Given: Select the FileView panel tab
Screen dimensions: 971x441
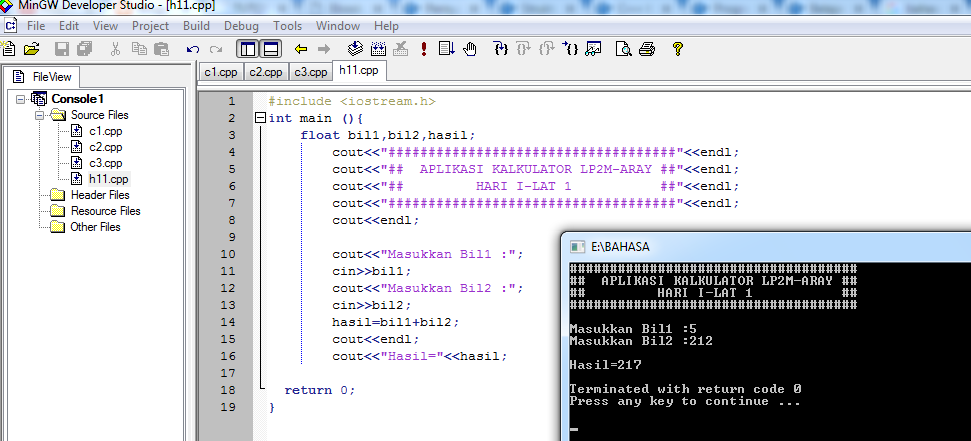Looking at the screenshot, I should 43,77.
